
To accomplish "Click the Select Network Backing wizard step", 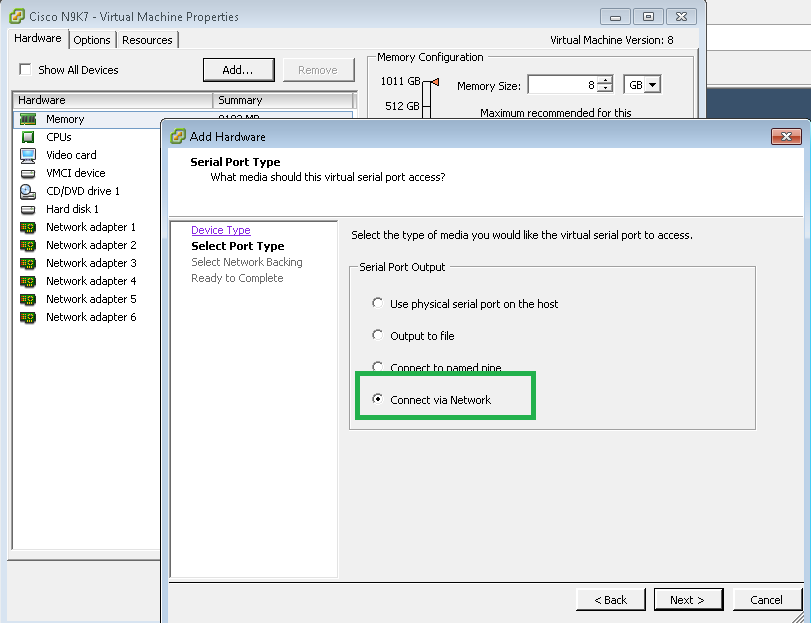I will coord(247,262).
